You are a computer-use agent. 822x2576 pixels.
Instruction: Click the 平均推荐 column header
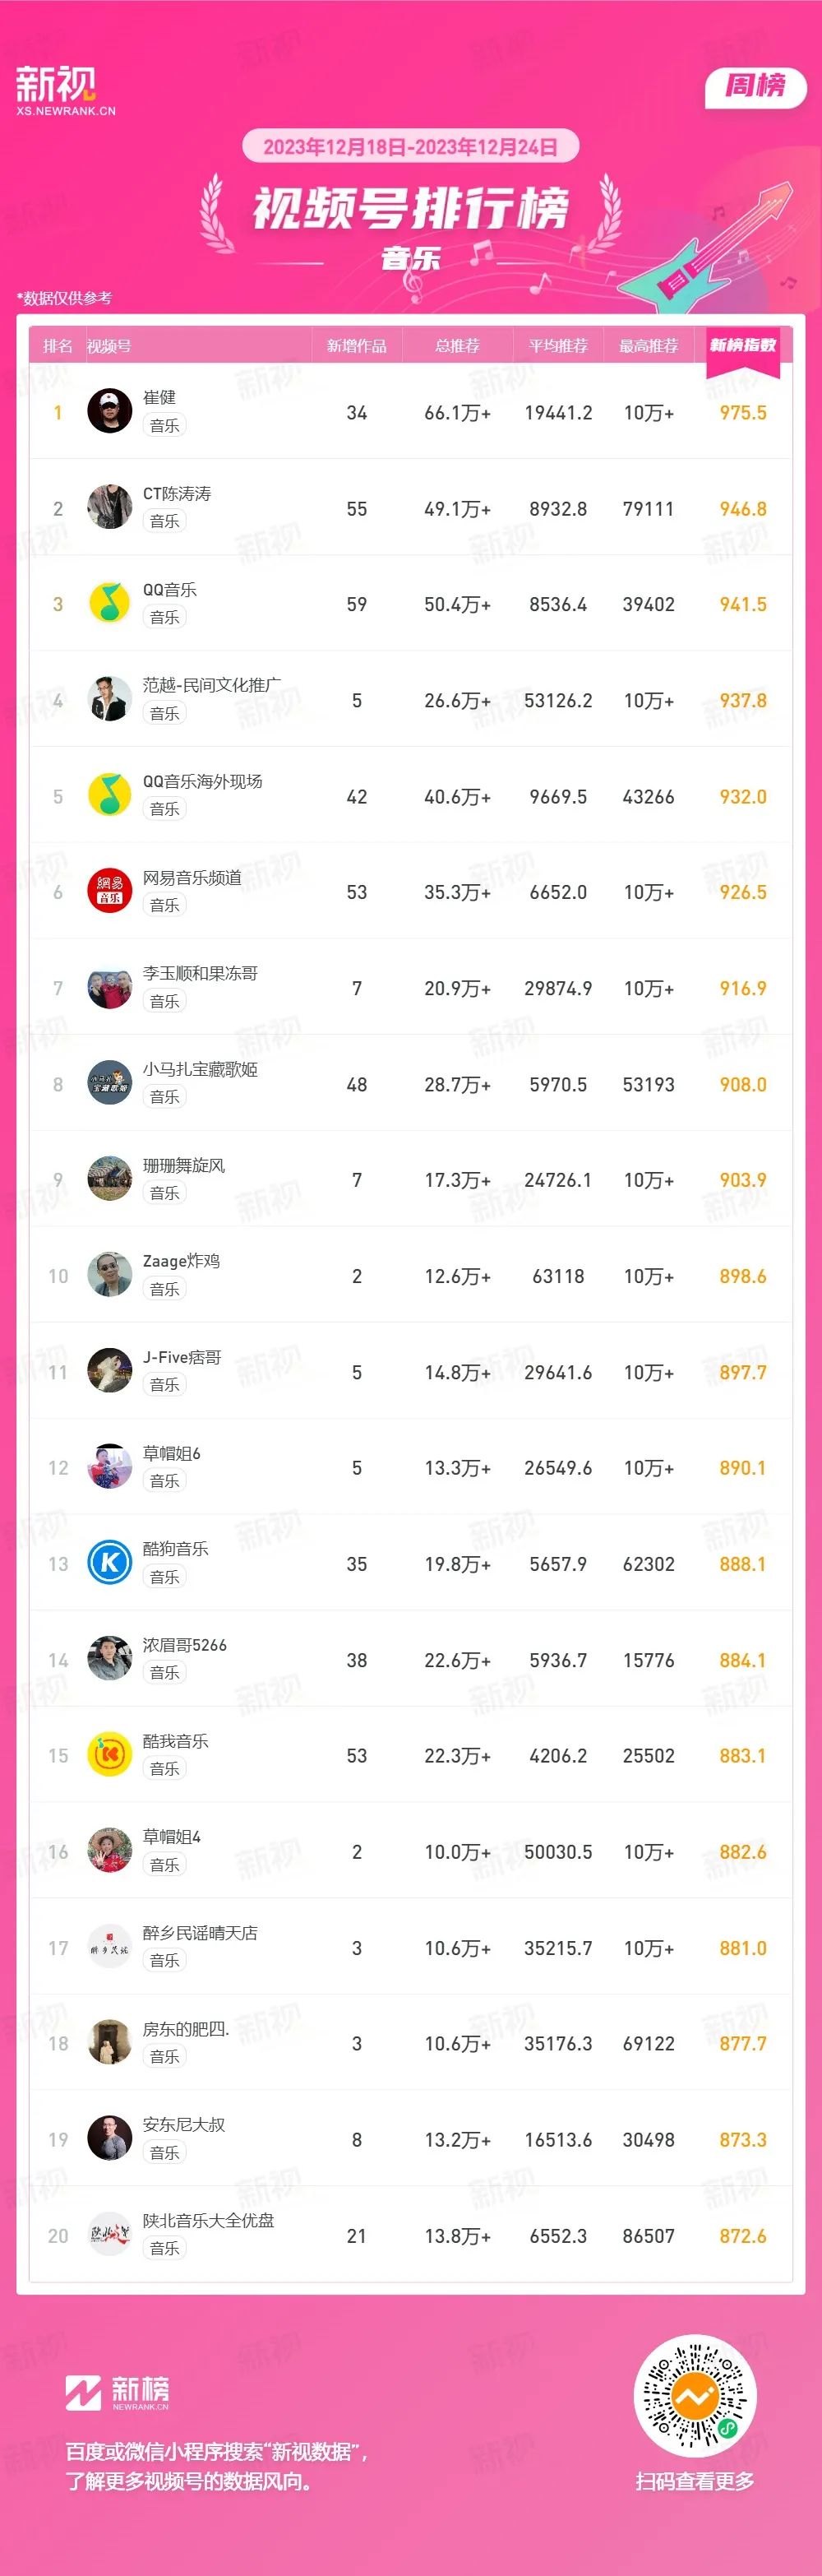(558, 346)
